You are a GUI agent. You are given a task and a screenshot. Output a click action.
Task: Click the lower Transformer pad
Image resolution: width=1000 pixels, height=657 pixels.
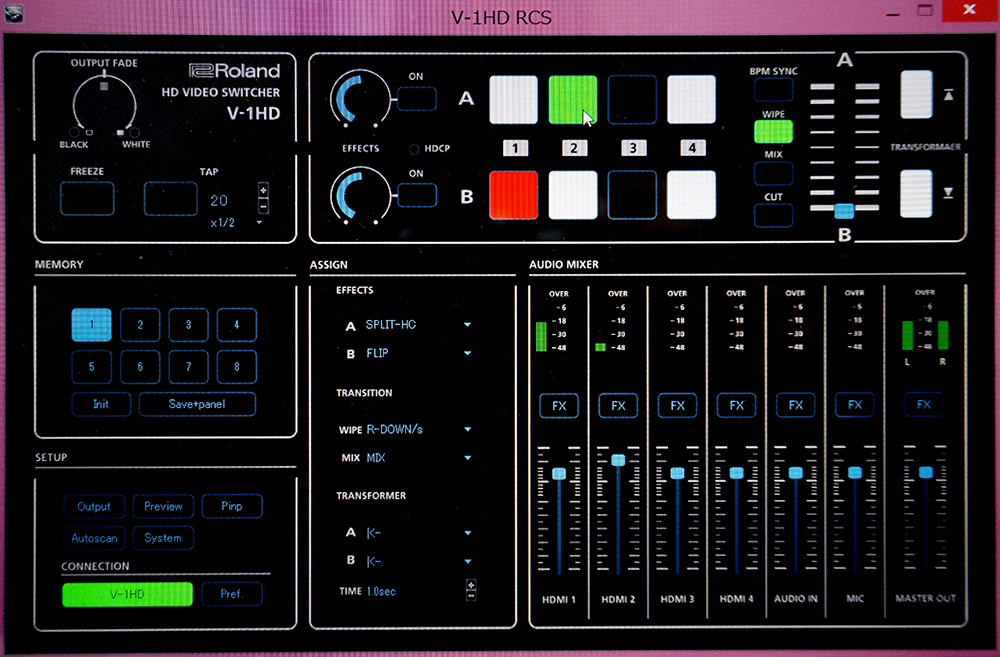tap(916, 193)
